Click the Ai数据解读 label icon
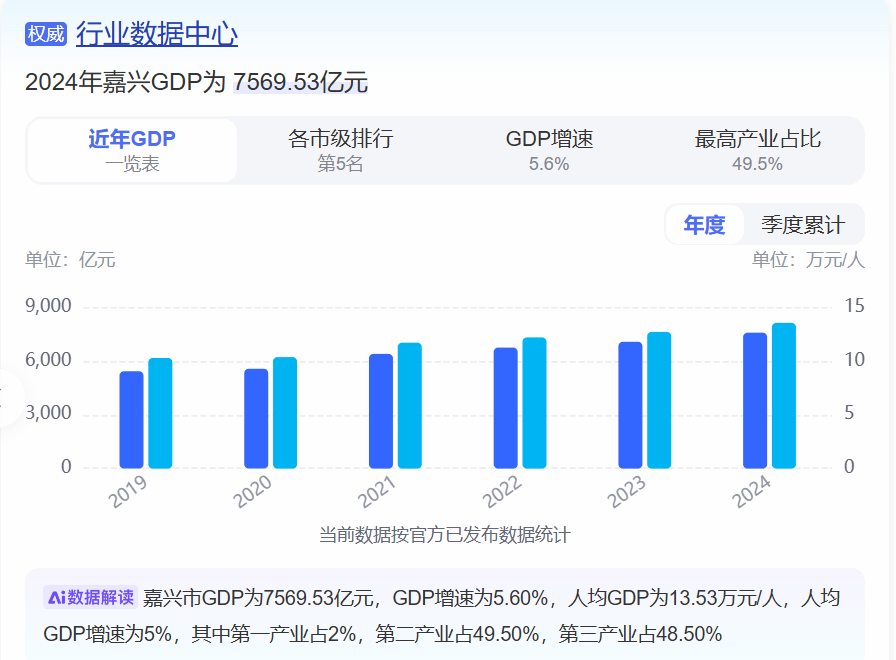 tap(90, 598)
